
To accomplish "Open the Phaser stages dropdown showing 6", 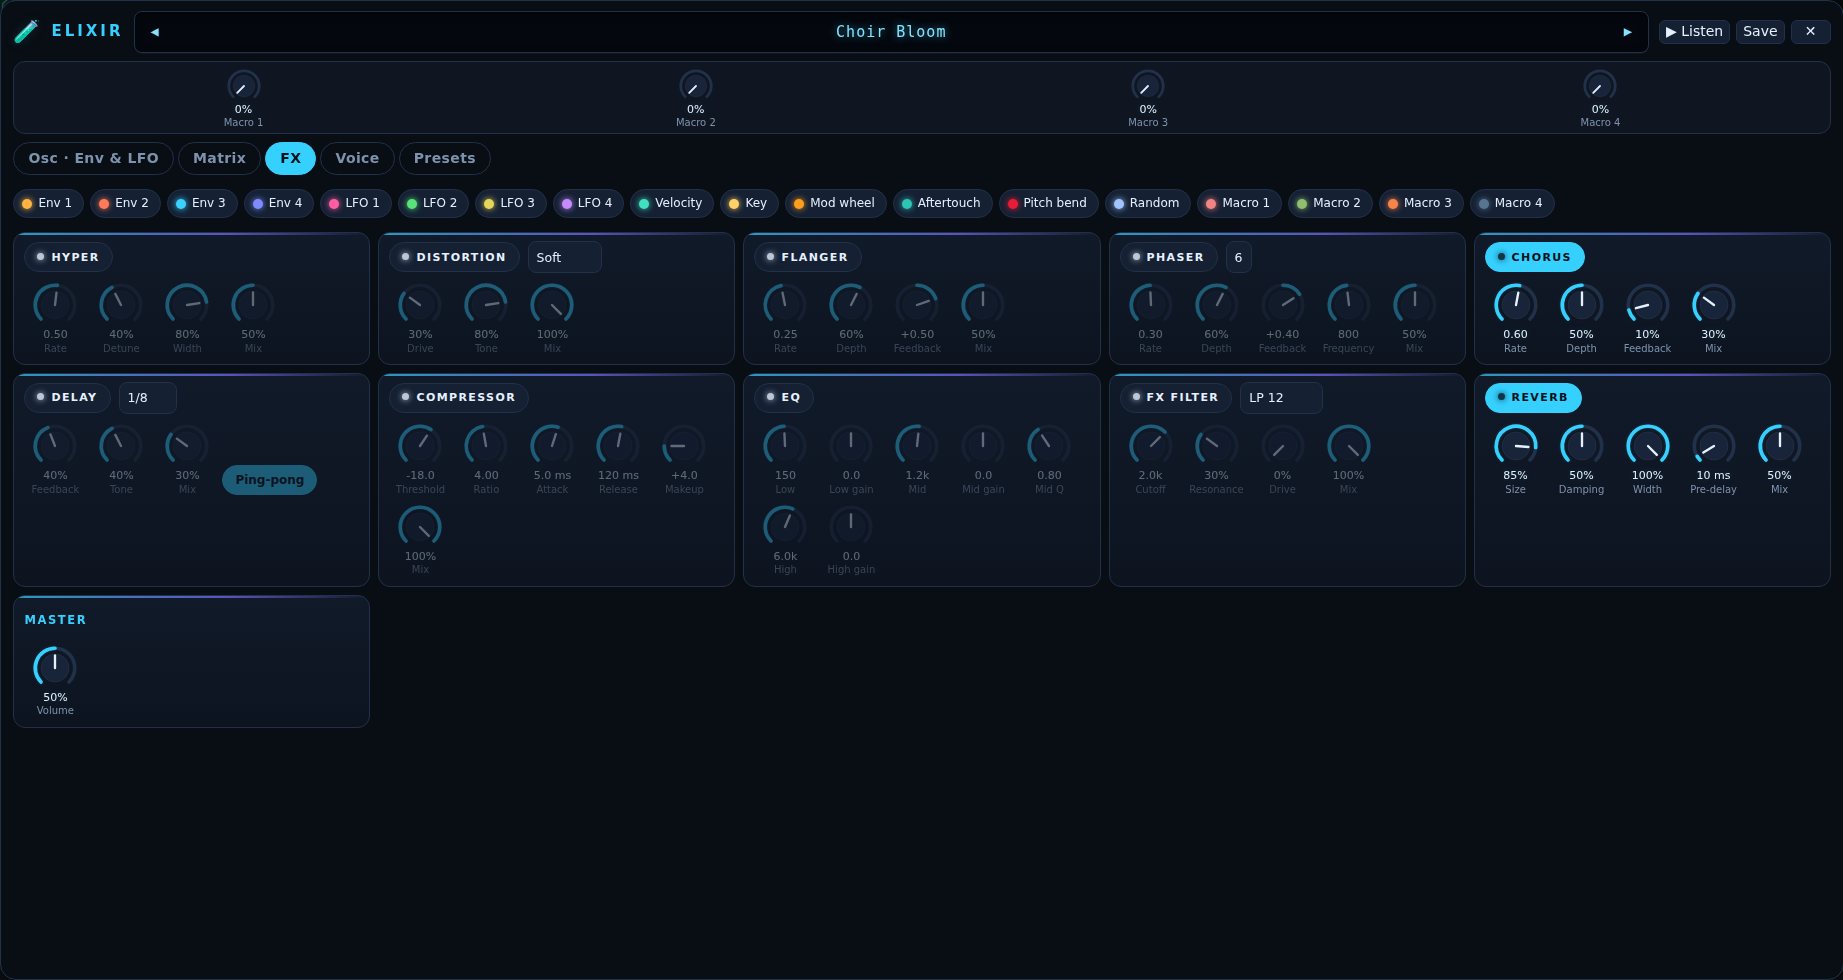I will point(1238,257).
